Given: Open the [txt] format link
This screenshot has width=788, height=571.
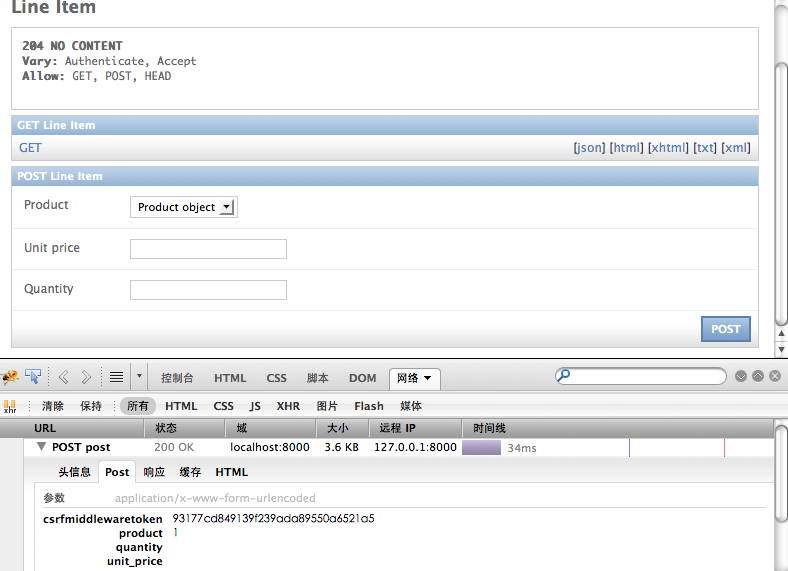Looking at the screenshot, I should click(705, 148).
